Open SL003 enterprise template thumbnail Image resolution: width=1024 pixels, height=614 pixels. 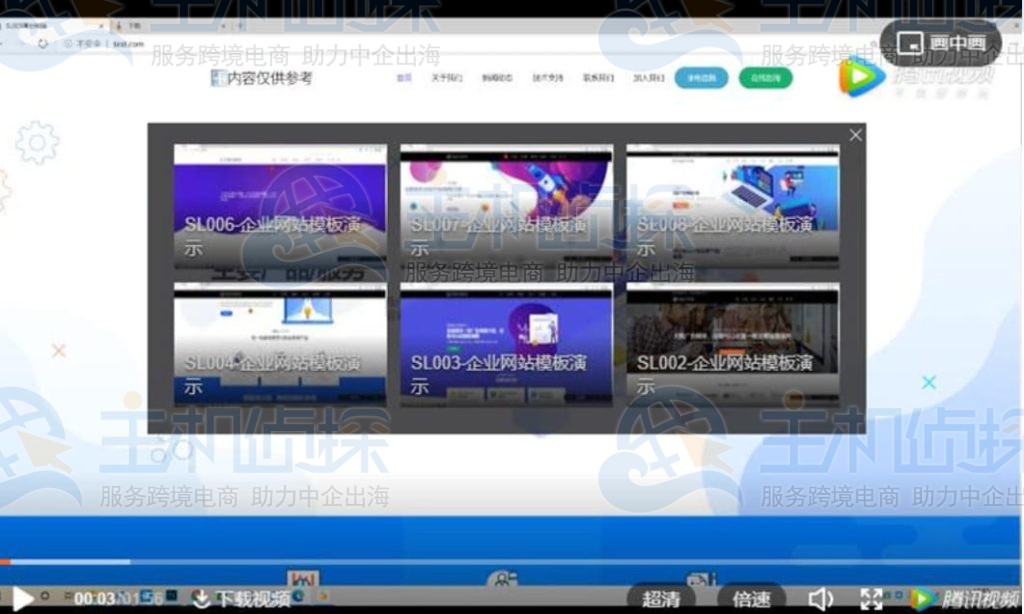506,344
